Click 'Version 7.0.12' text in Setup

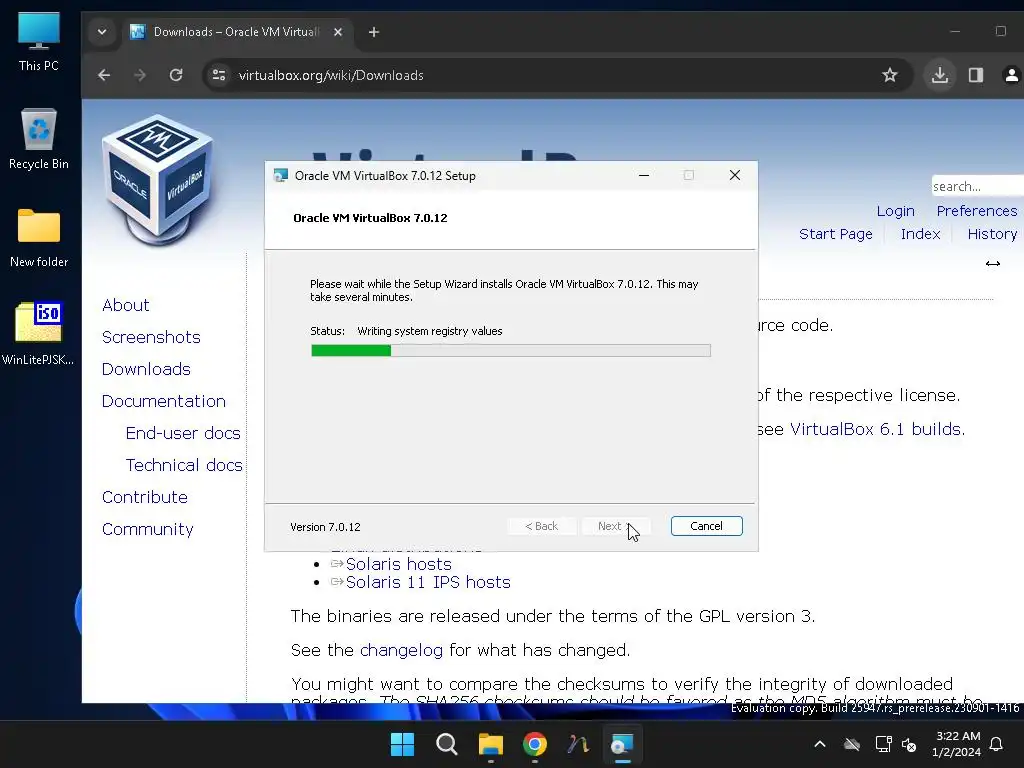[x=325, y=527]
